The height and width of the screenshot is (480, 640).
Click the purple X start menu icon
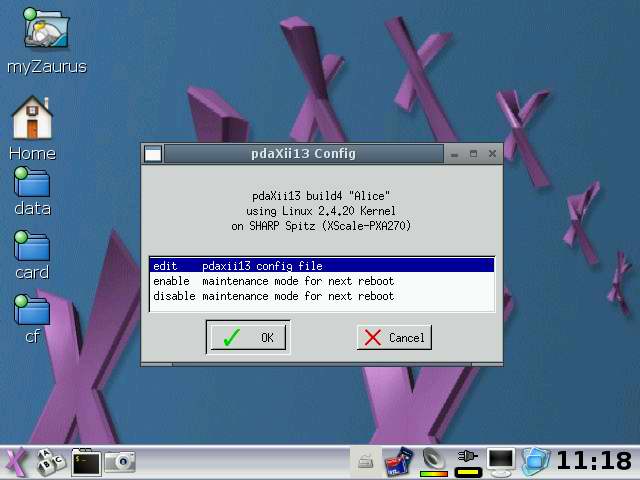click(16, 461)
